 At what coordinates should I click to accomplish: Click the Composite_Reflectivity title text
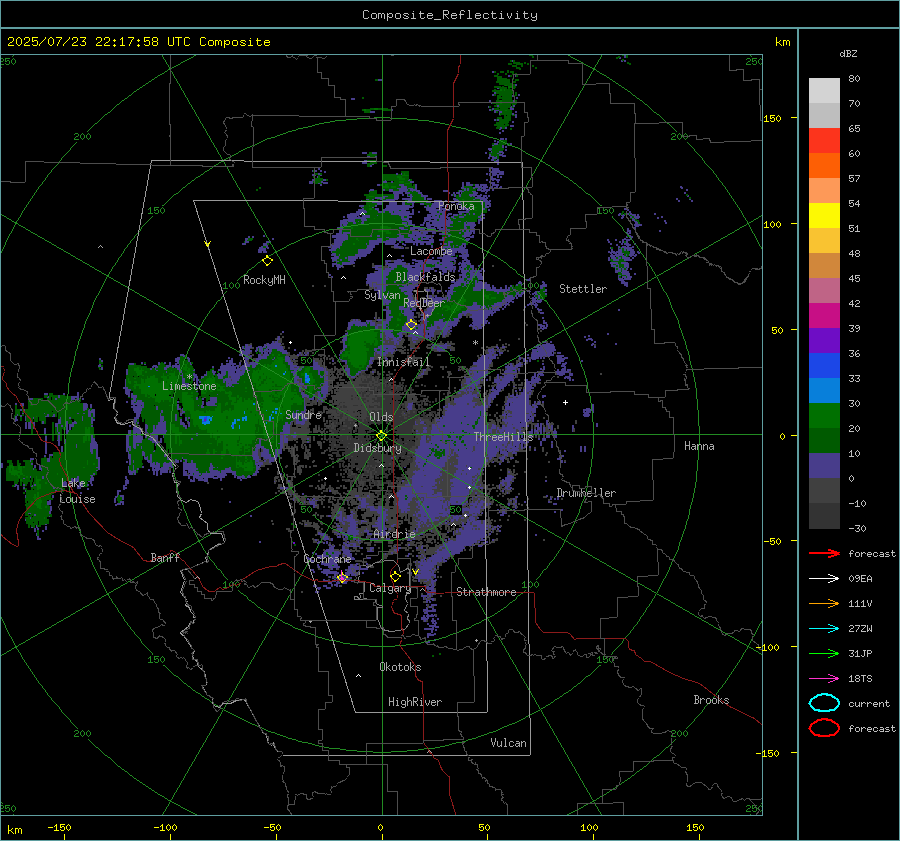coord(450,15)
